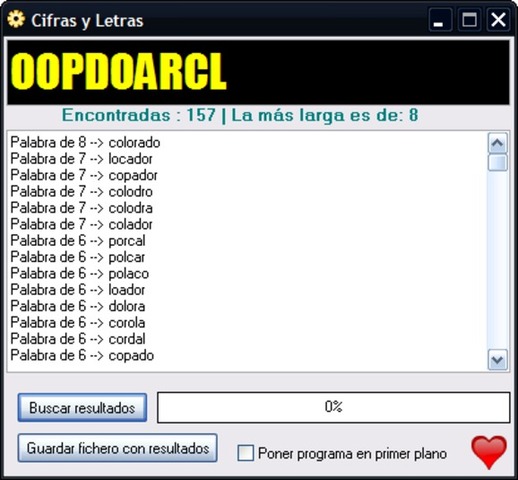The width and height of the screenshot is (518, 480).
Task: Select the word colorado in results
Action: click(134, 143)
